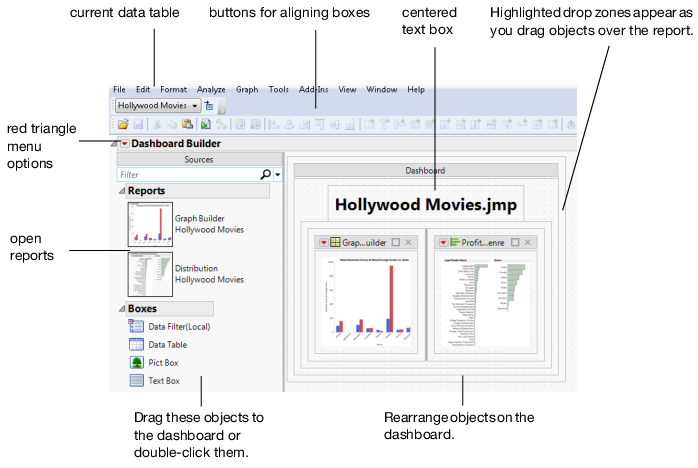Open the Hollywood Movies data table dropdown
Screen dimensions: 698x468
pyautogui.click(x=195, y=106)
